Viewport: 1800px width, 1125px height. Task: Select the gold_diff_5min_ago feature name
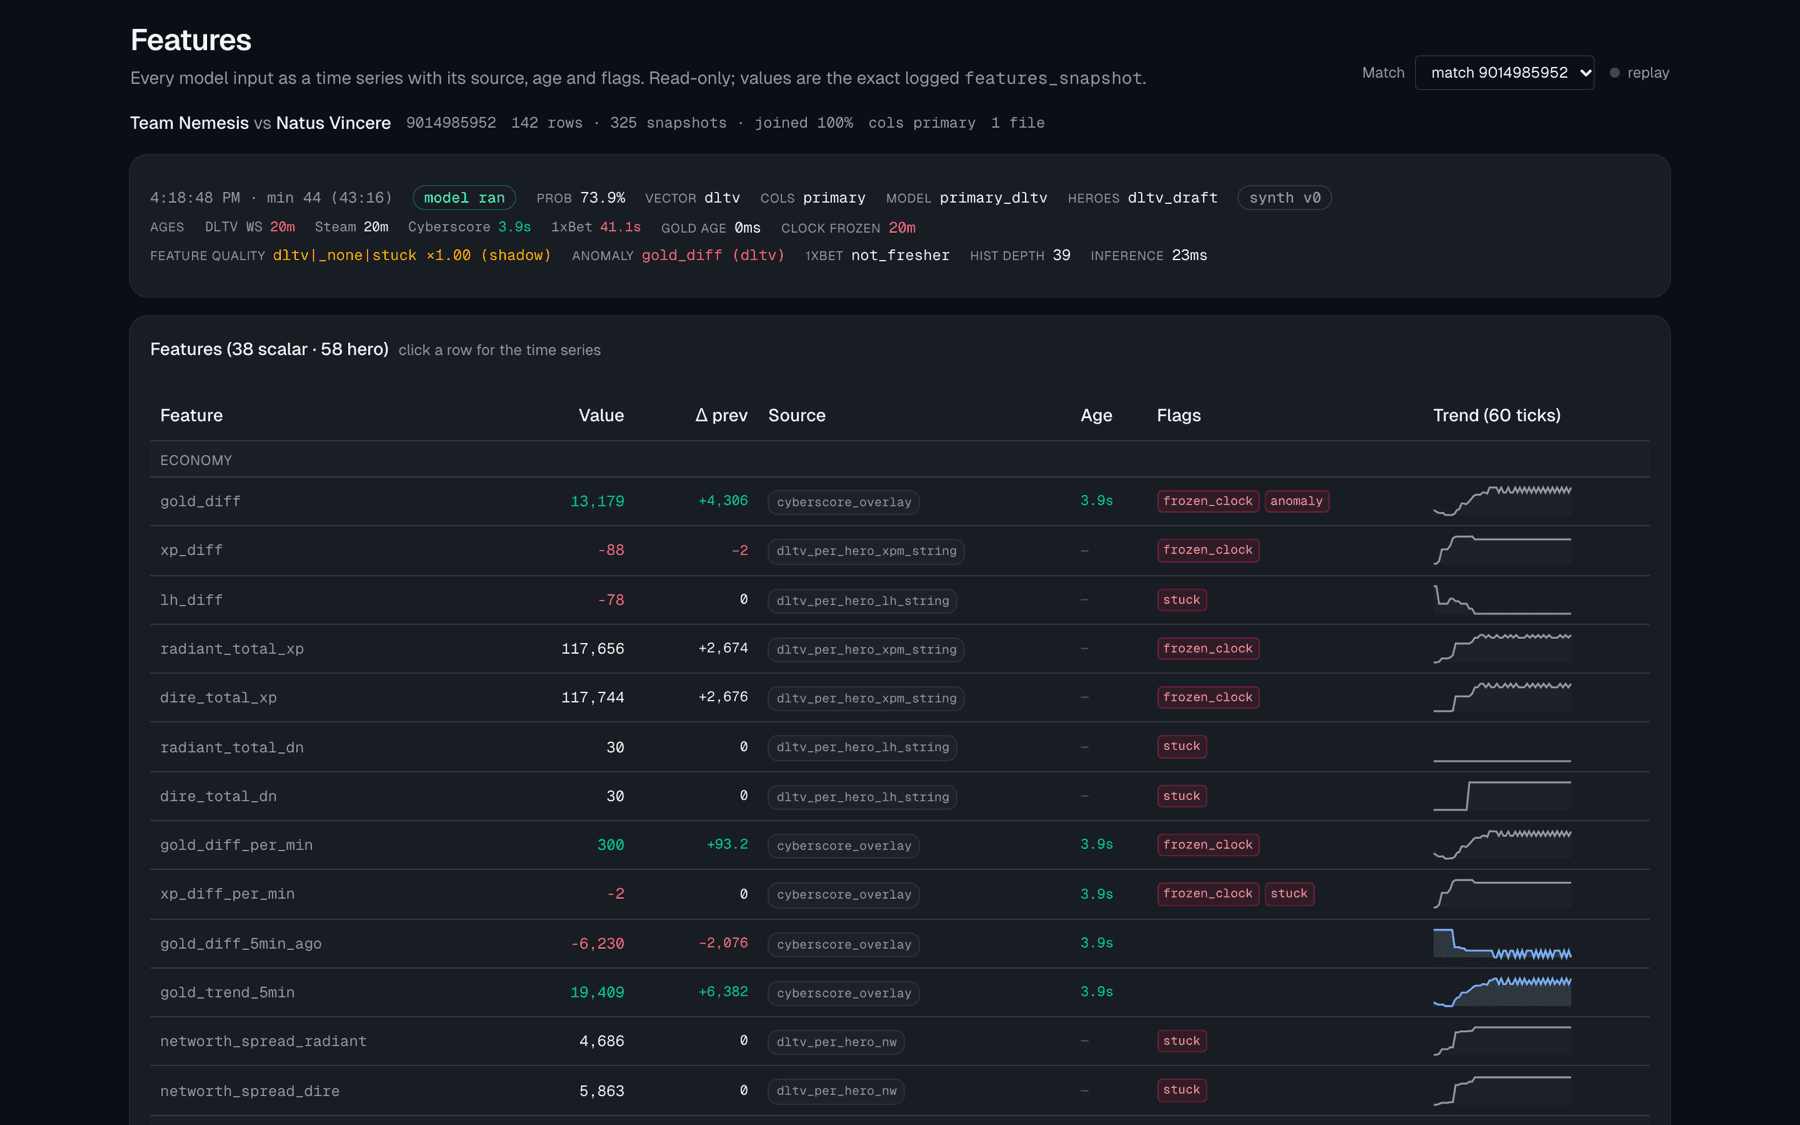tap(241, 943)
